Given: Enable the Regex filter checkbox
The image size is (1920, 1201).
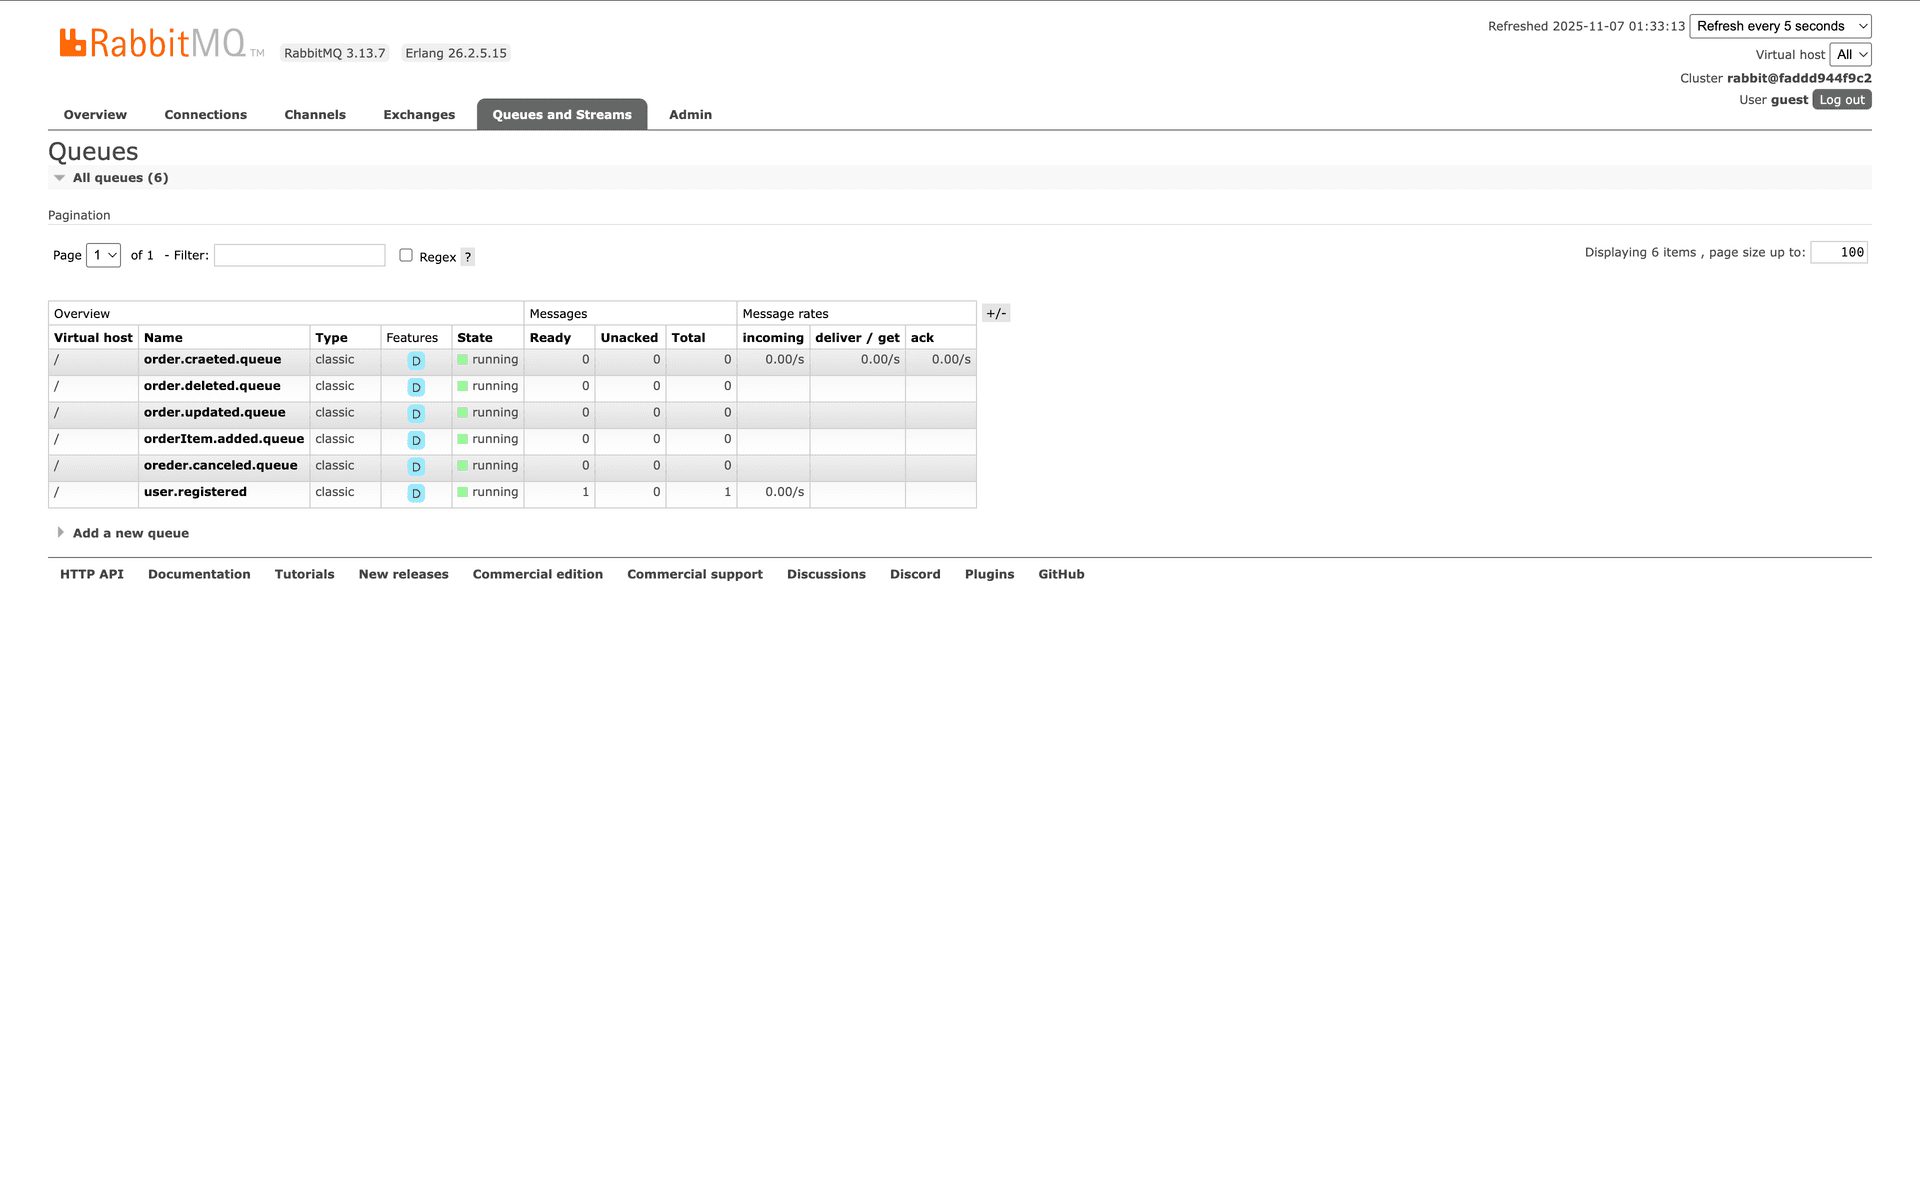Looking at the screenshot, I should (x=406, y=255).
